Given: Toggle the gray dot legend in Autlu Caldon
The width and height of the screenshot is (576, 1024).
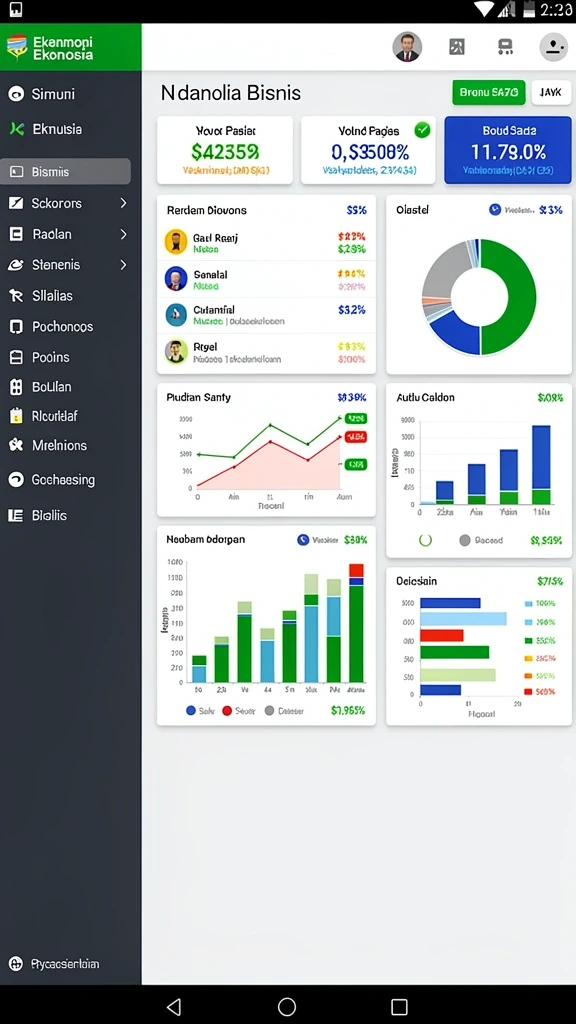Looking at the screenshot, I should coord(465,540).
